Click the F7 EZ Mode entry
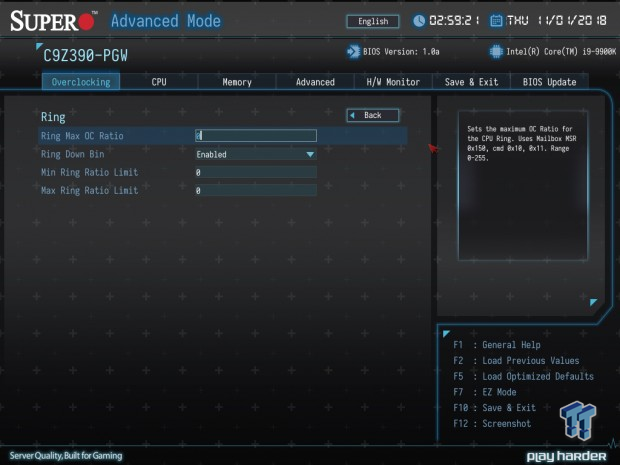This screenshot has width=620, height=465. click(x=485, y=392)
